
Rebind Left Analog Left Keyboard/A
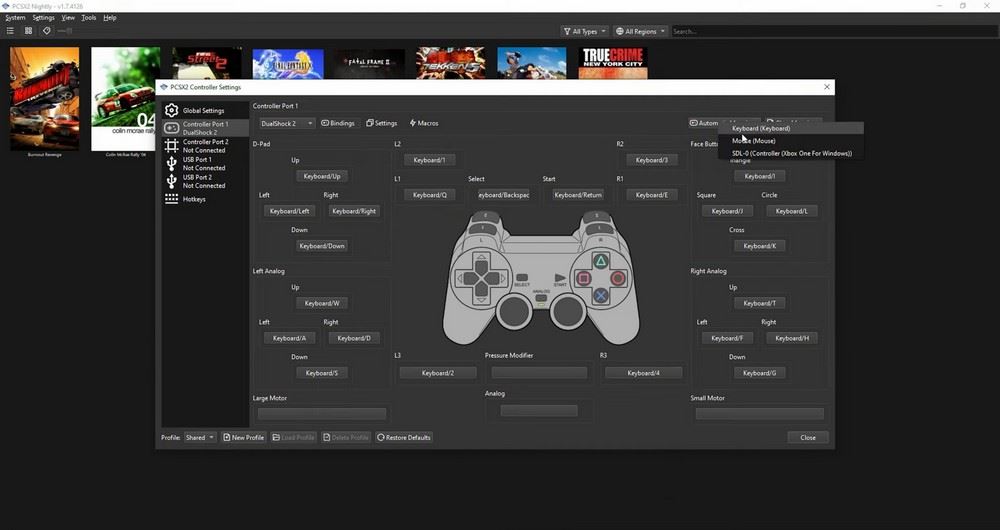click(290, 338)
